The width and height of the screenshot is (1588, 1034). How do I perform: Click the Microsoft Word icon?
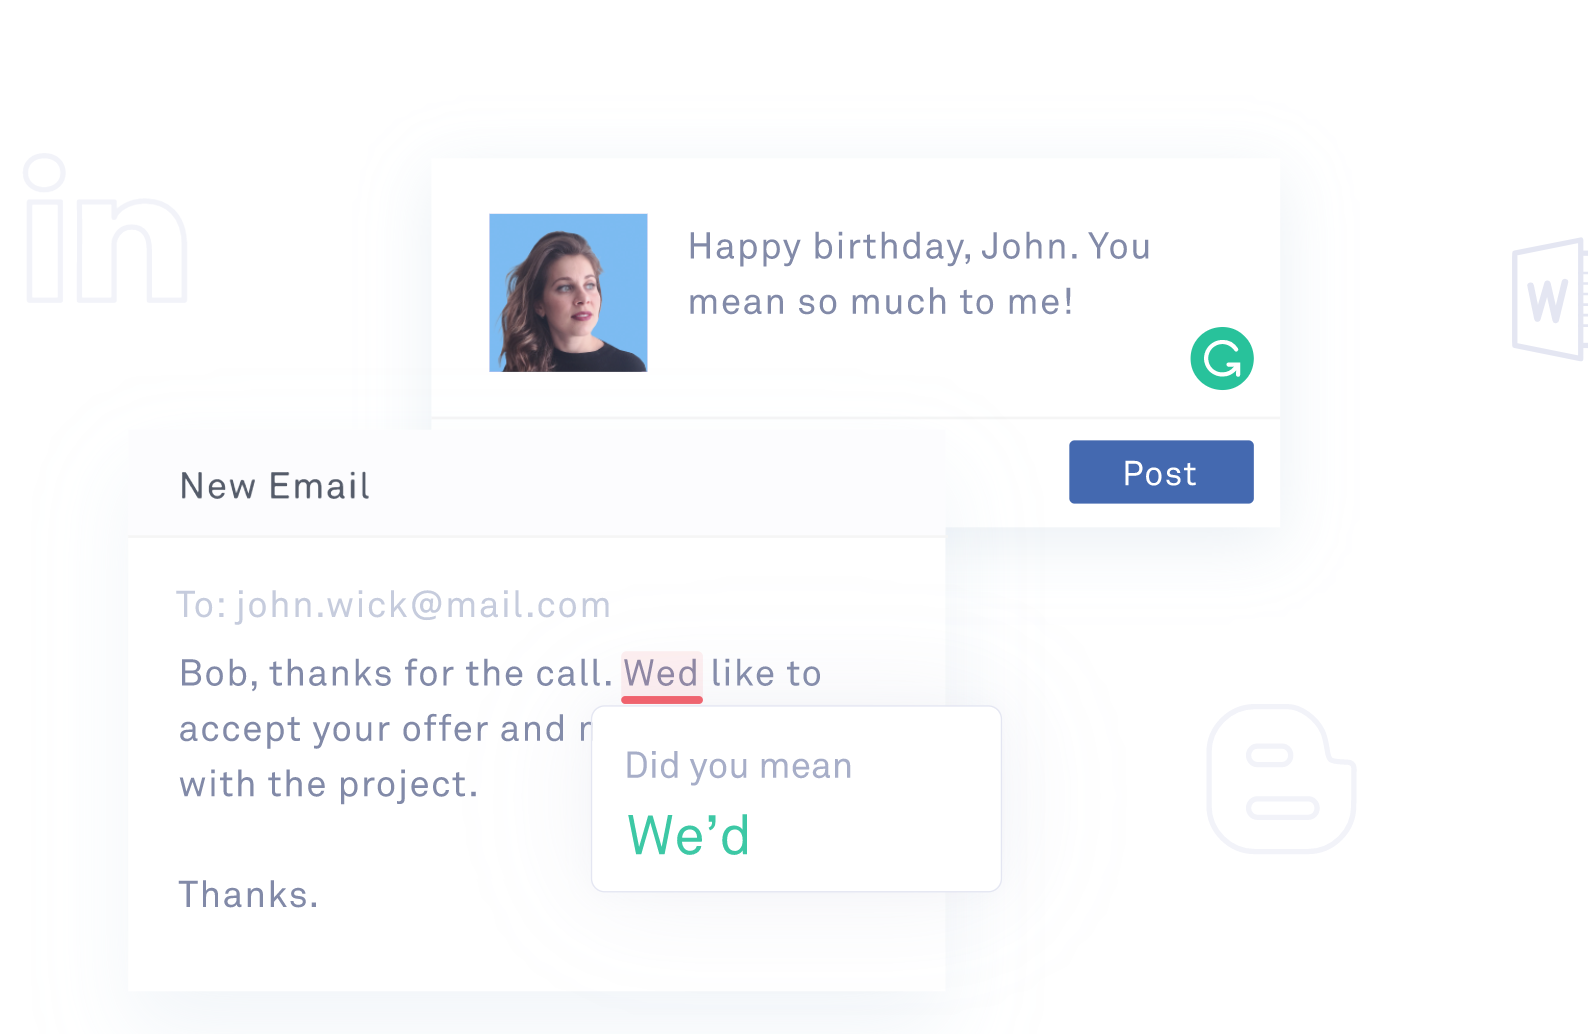click(1549, 299)
